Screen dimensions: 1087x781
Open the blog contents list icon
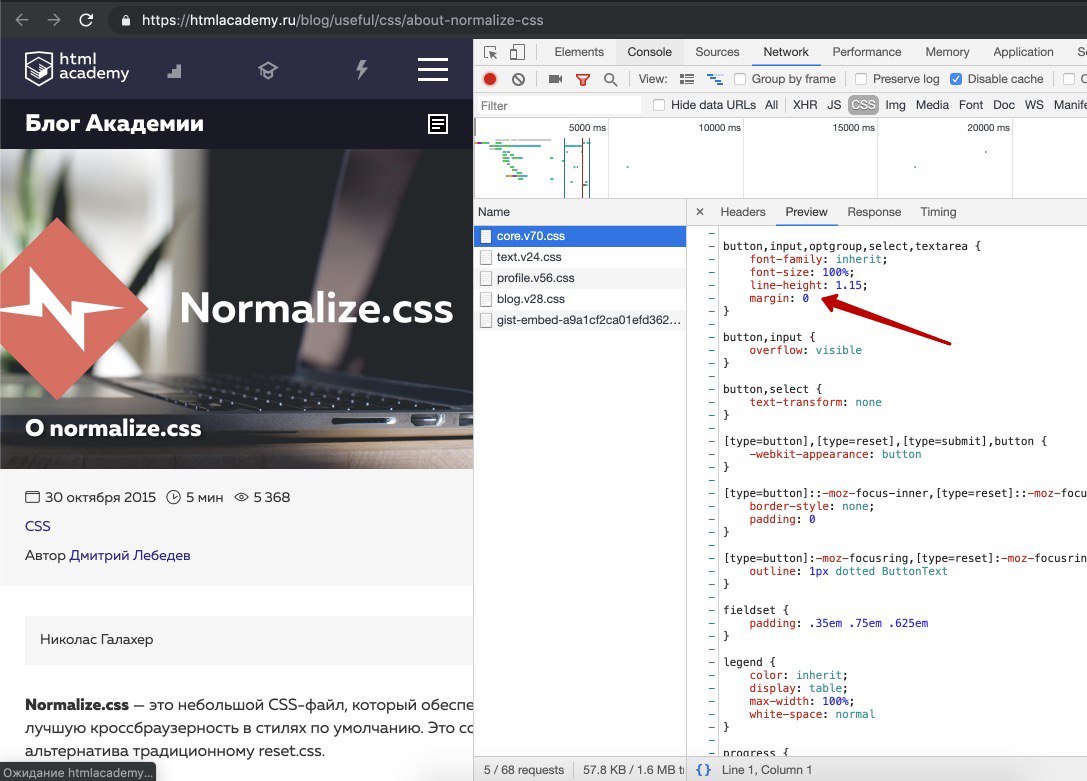pos(438,124)
